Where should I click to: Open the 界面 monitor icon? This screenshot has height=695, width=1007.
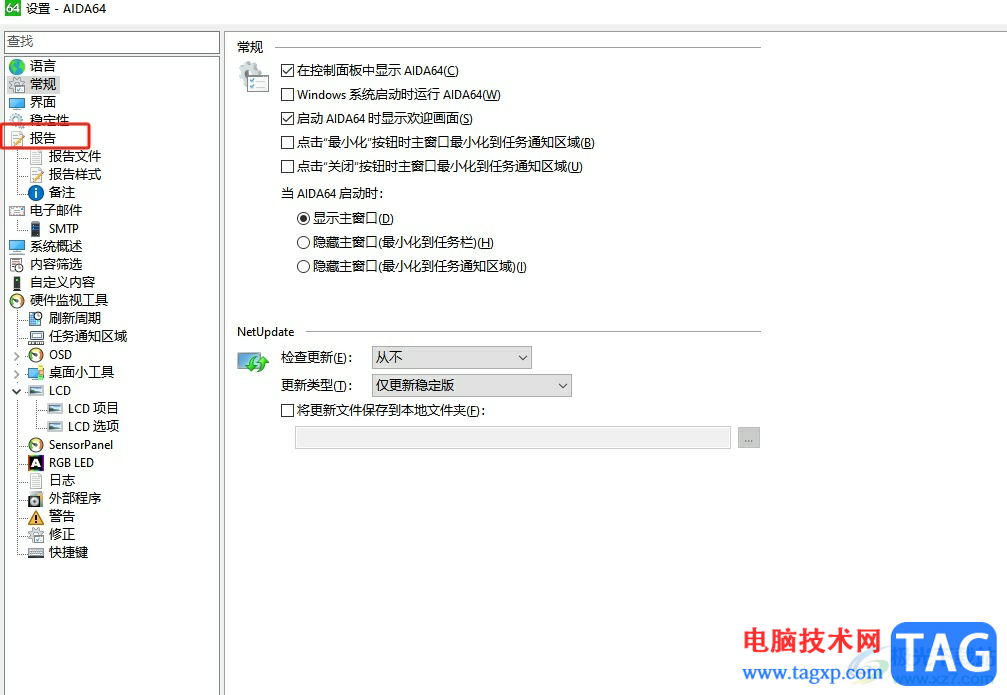[17, 102]
